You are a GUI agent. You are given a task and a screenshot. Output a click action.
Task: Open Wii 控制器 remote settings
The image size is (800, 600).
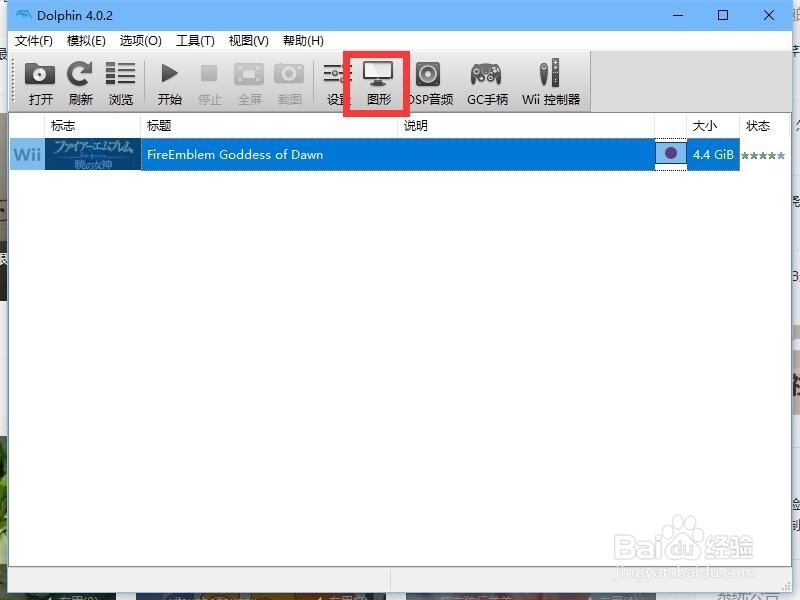point(550,73)
